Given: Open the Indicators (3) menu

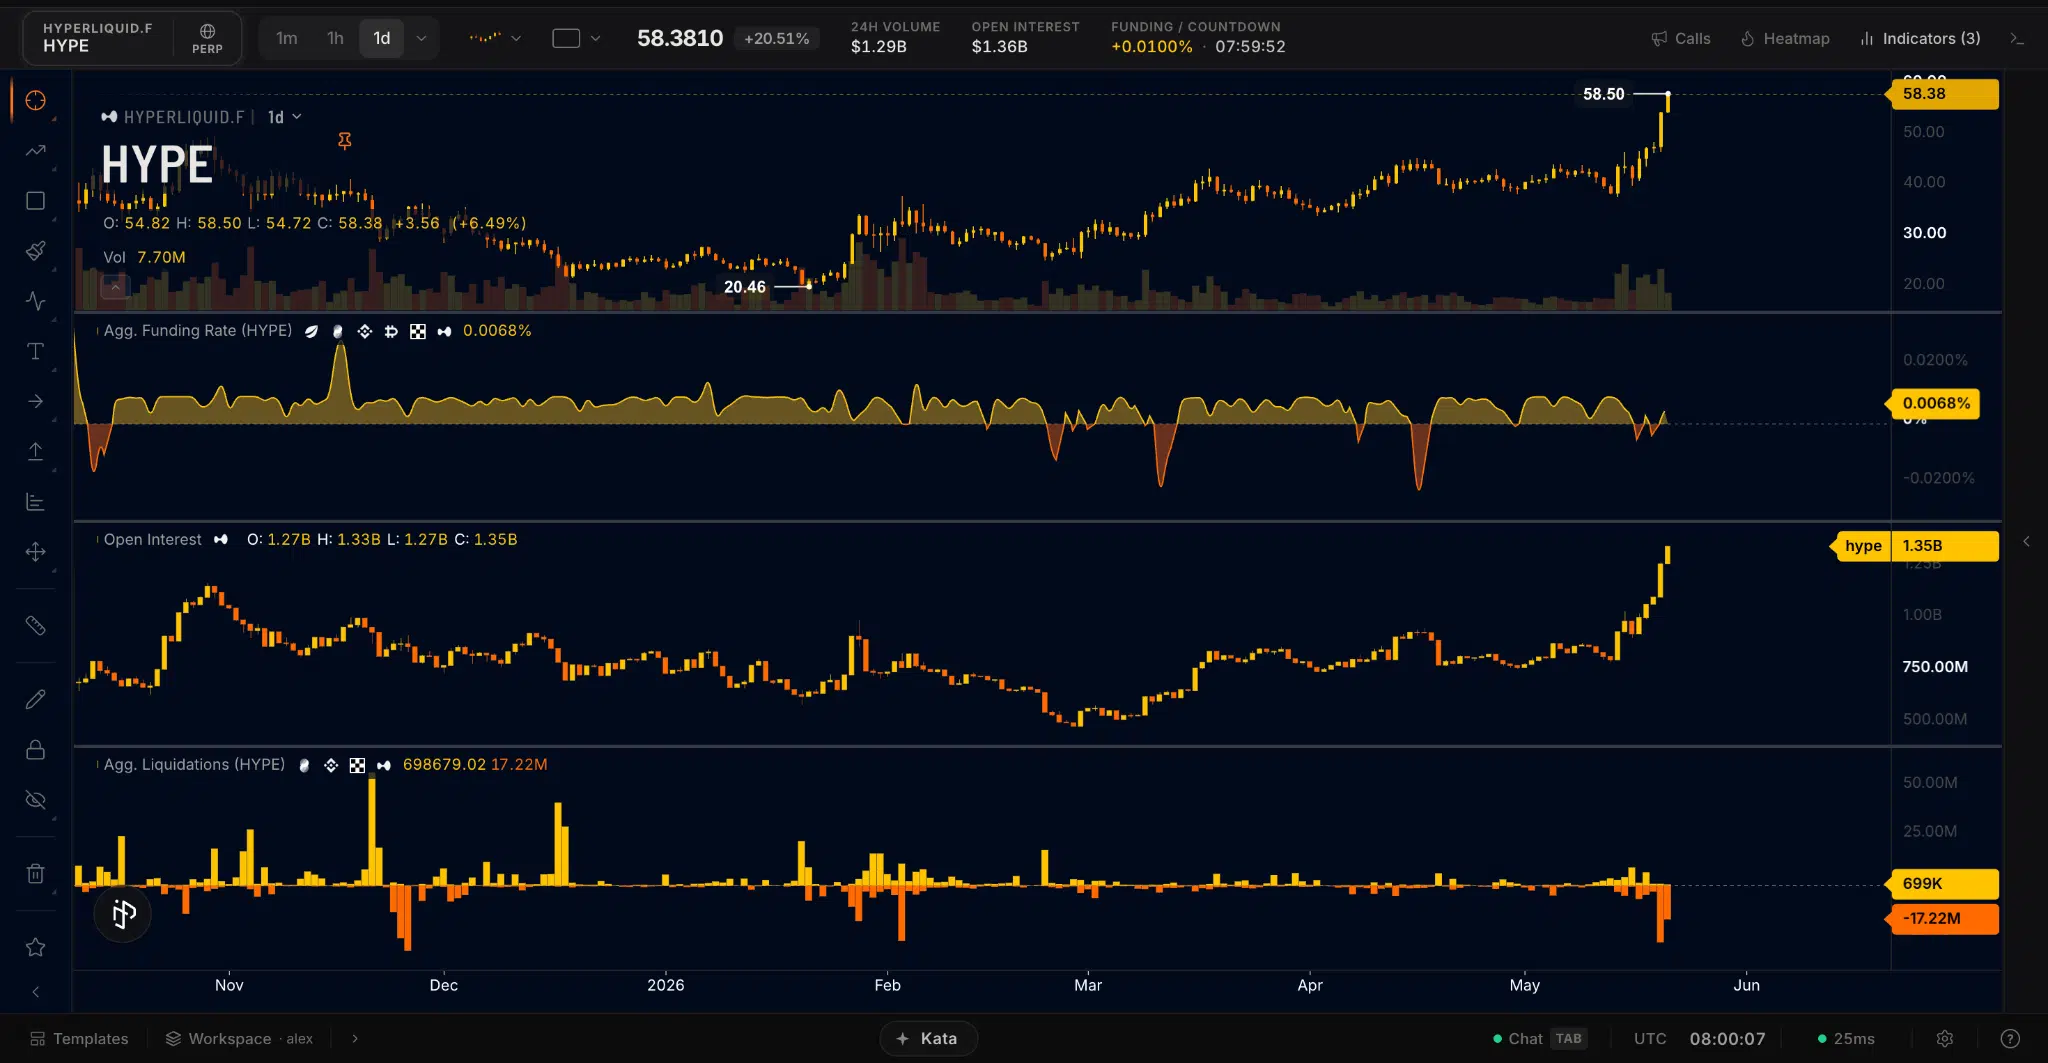Looking at the screenshot, I should (1920, 39).
